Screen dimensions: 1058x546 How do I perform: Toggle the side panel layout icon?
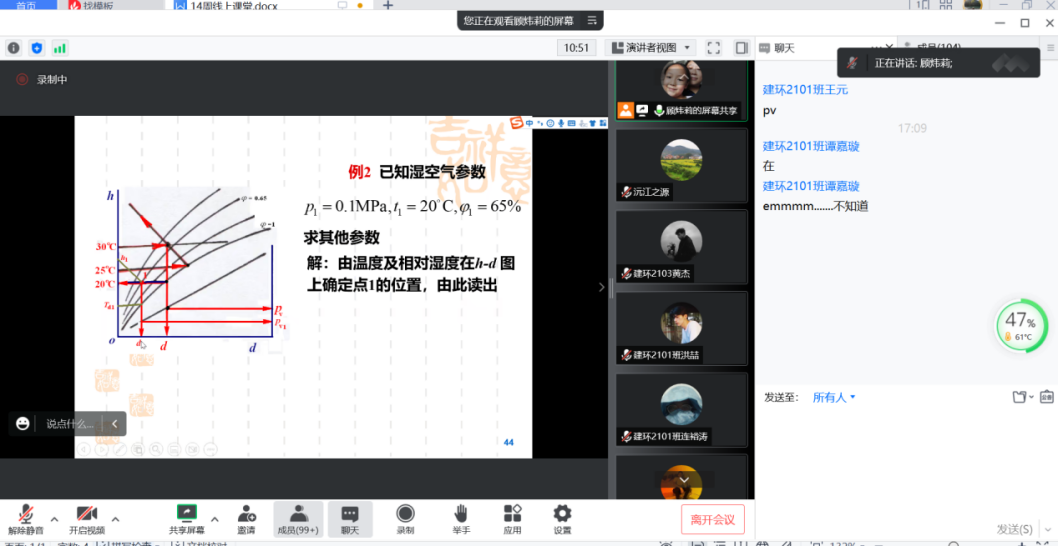[x=741, y=48]
